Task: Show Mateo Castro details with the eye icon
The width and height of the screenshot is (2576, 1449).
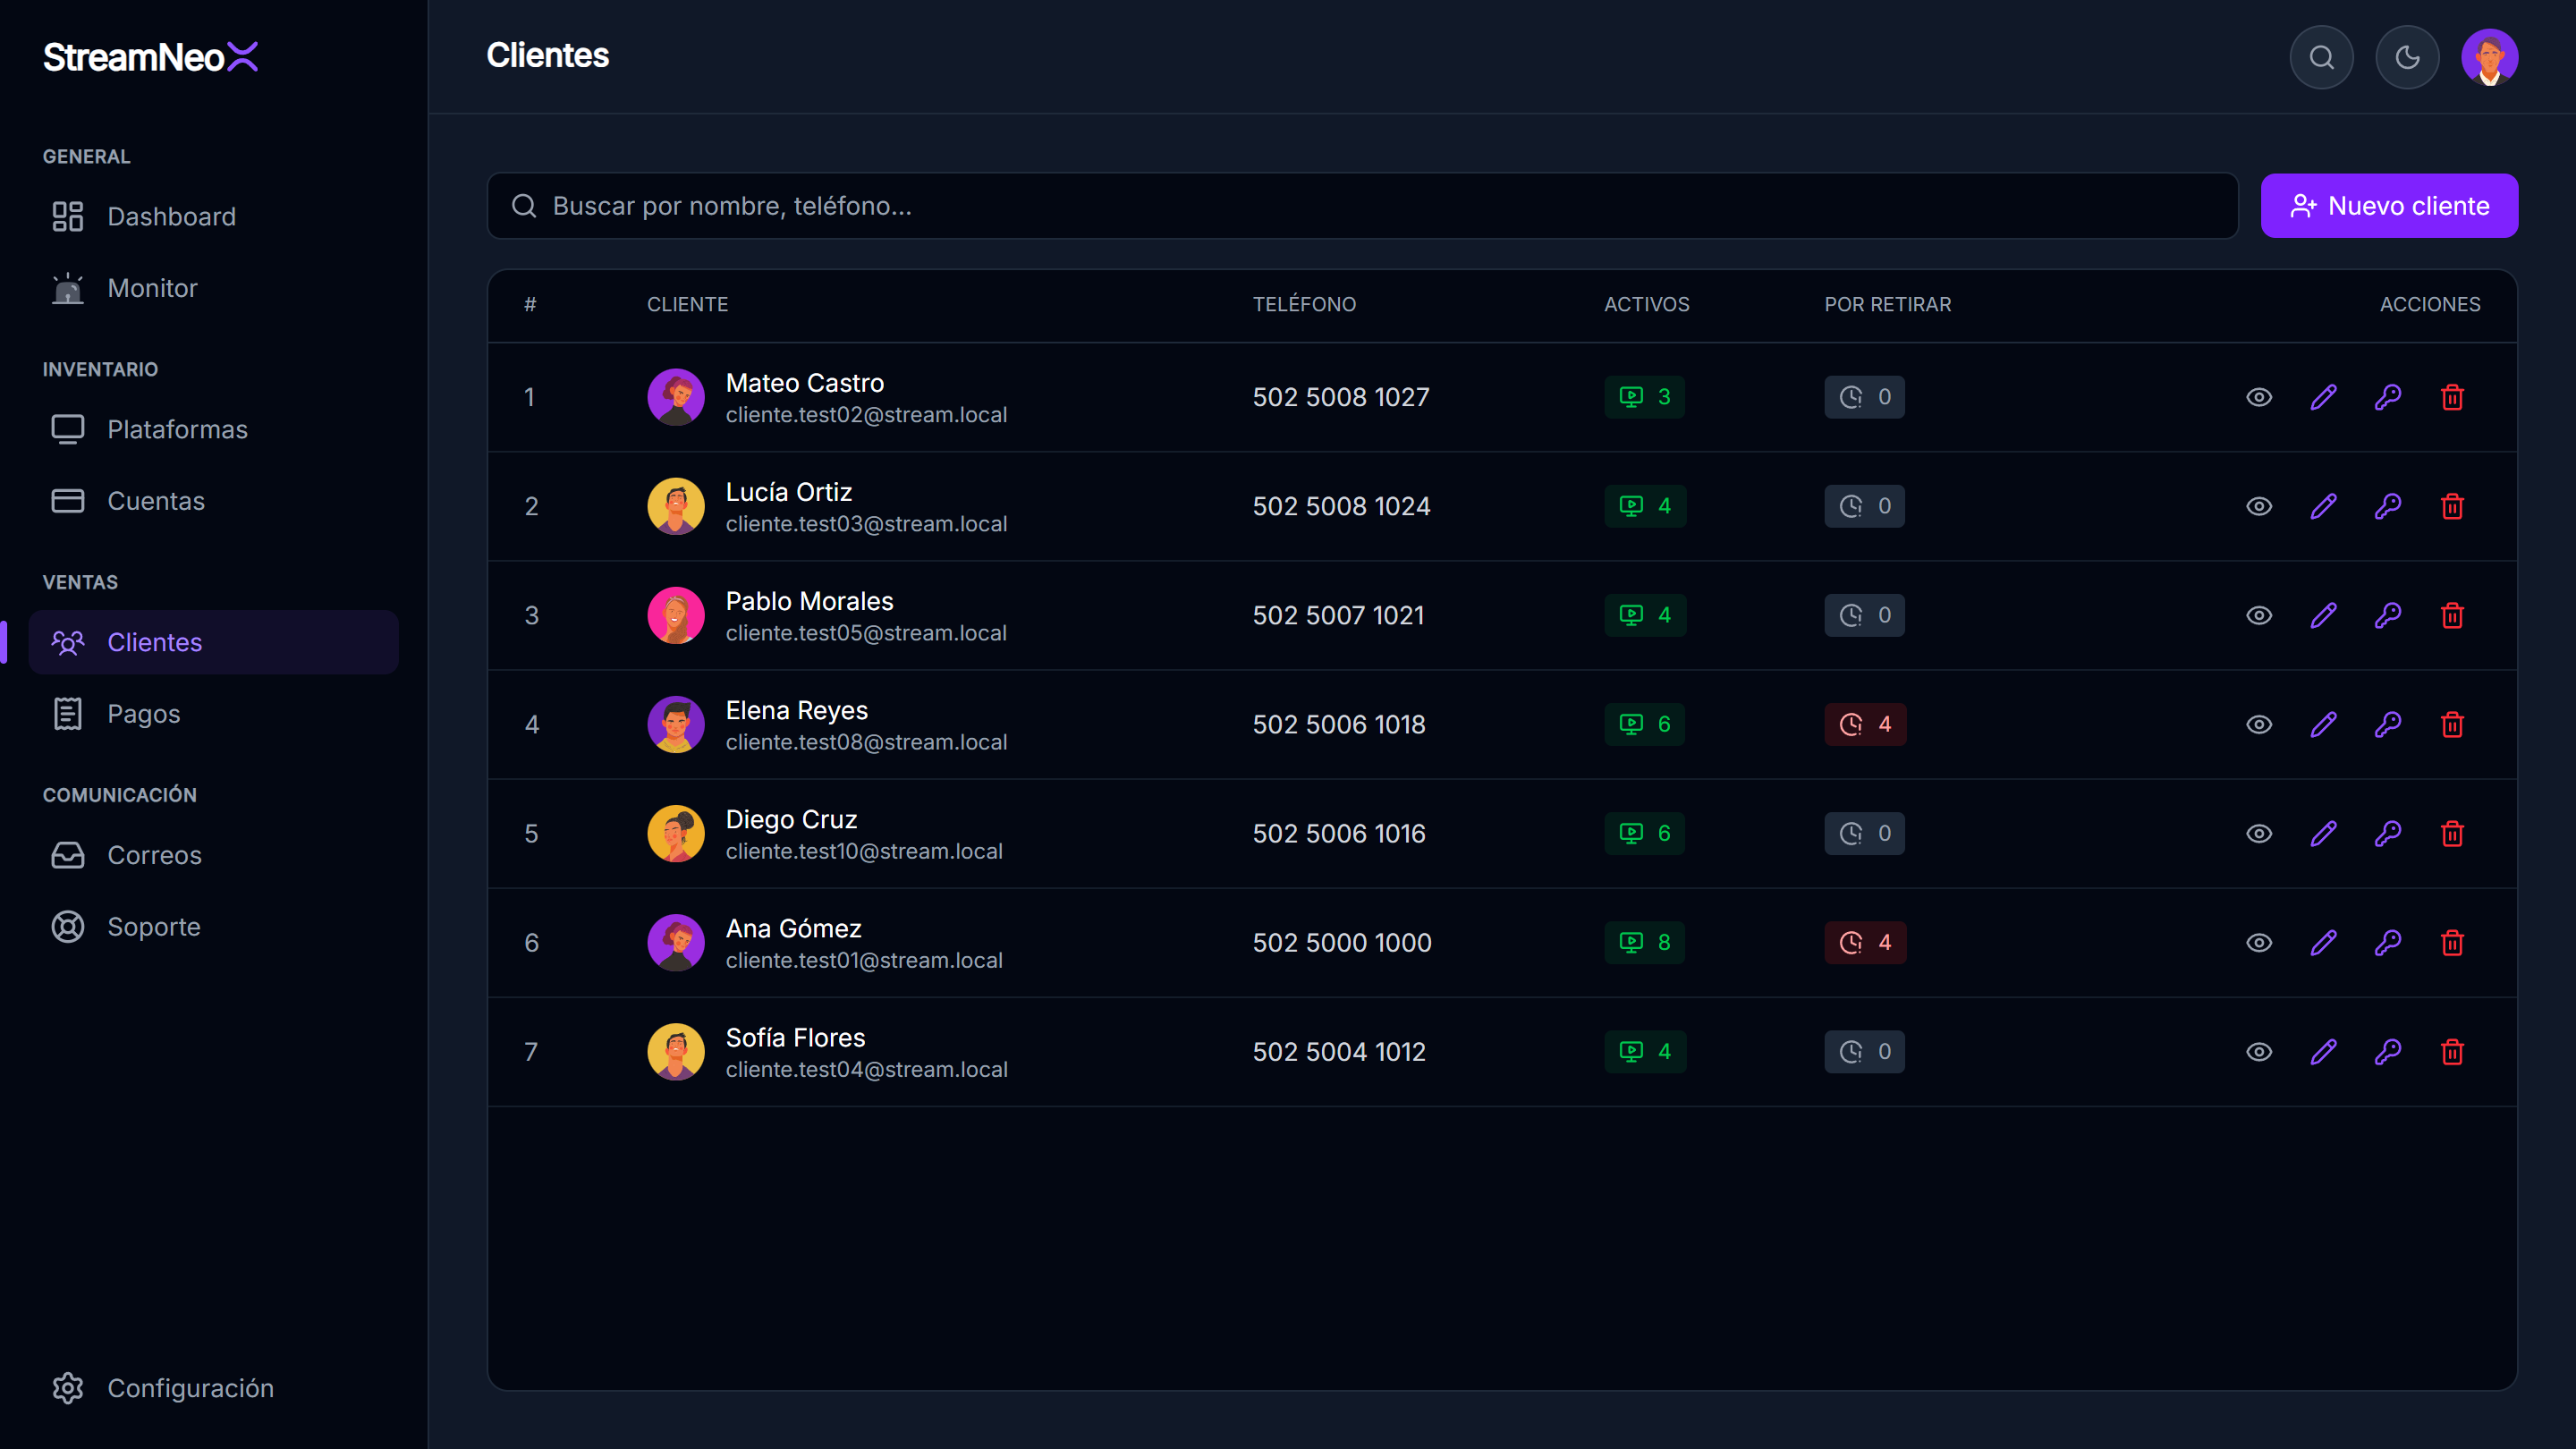Action: coord(2259,397)
